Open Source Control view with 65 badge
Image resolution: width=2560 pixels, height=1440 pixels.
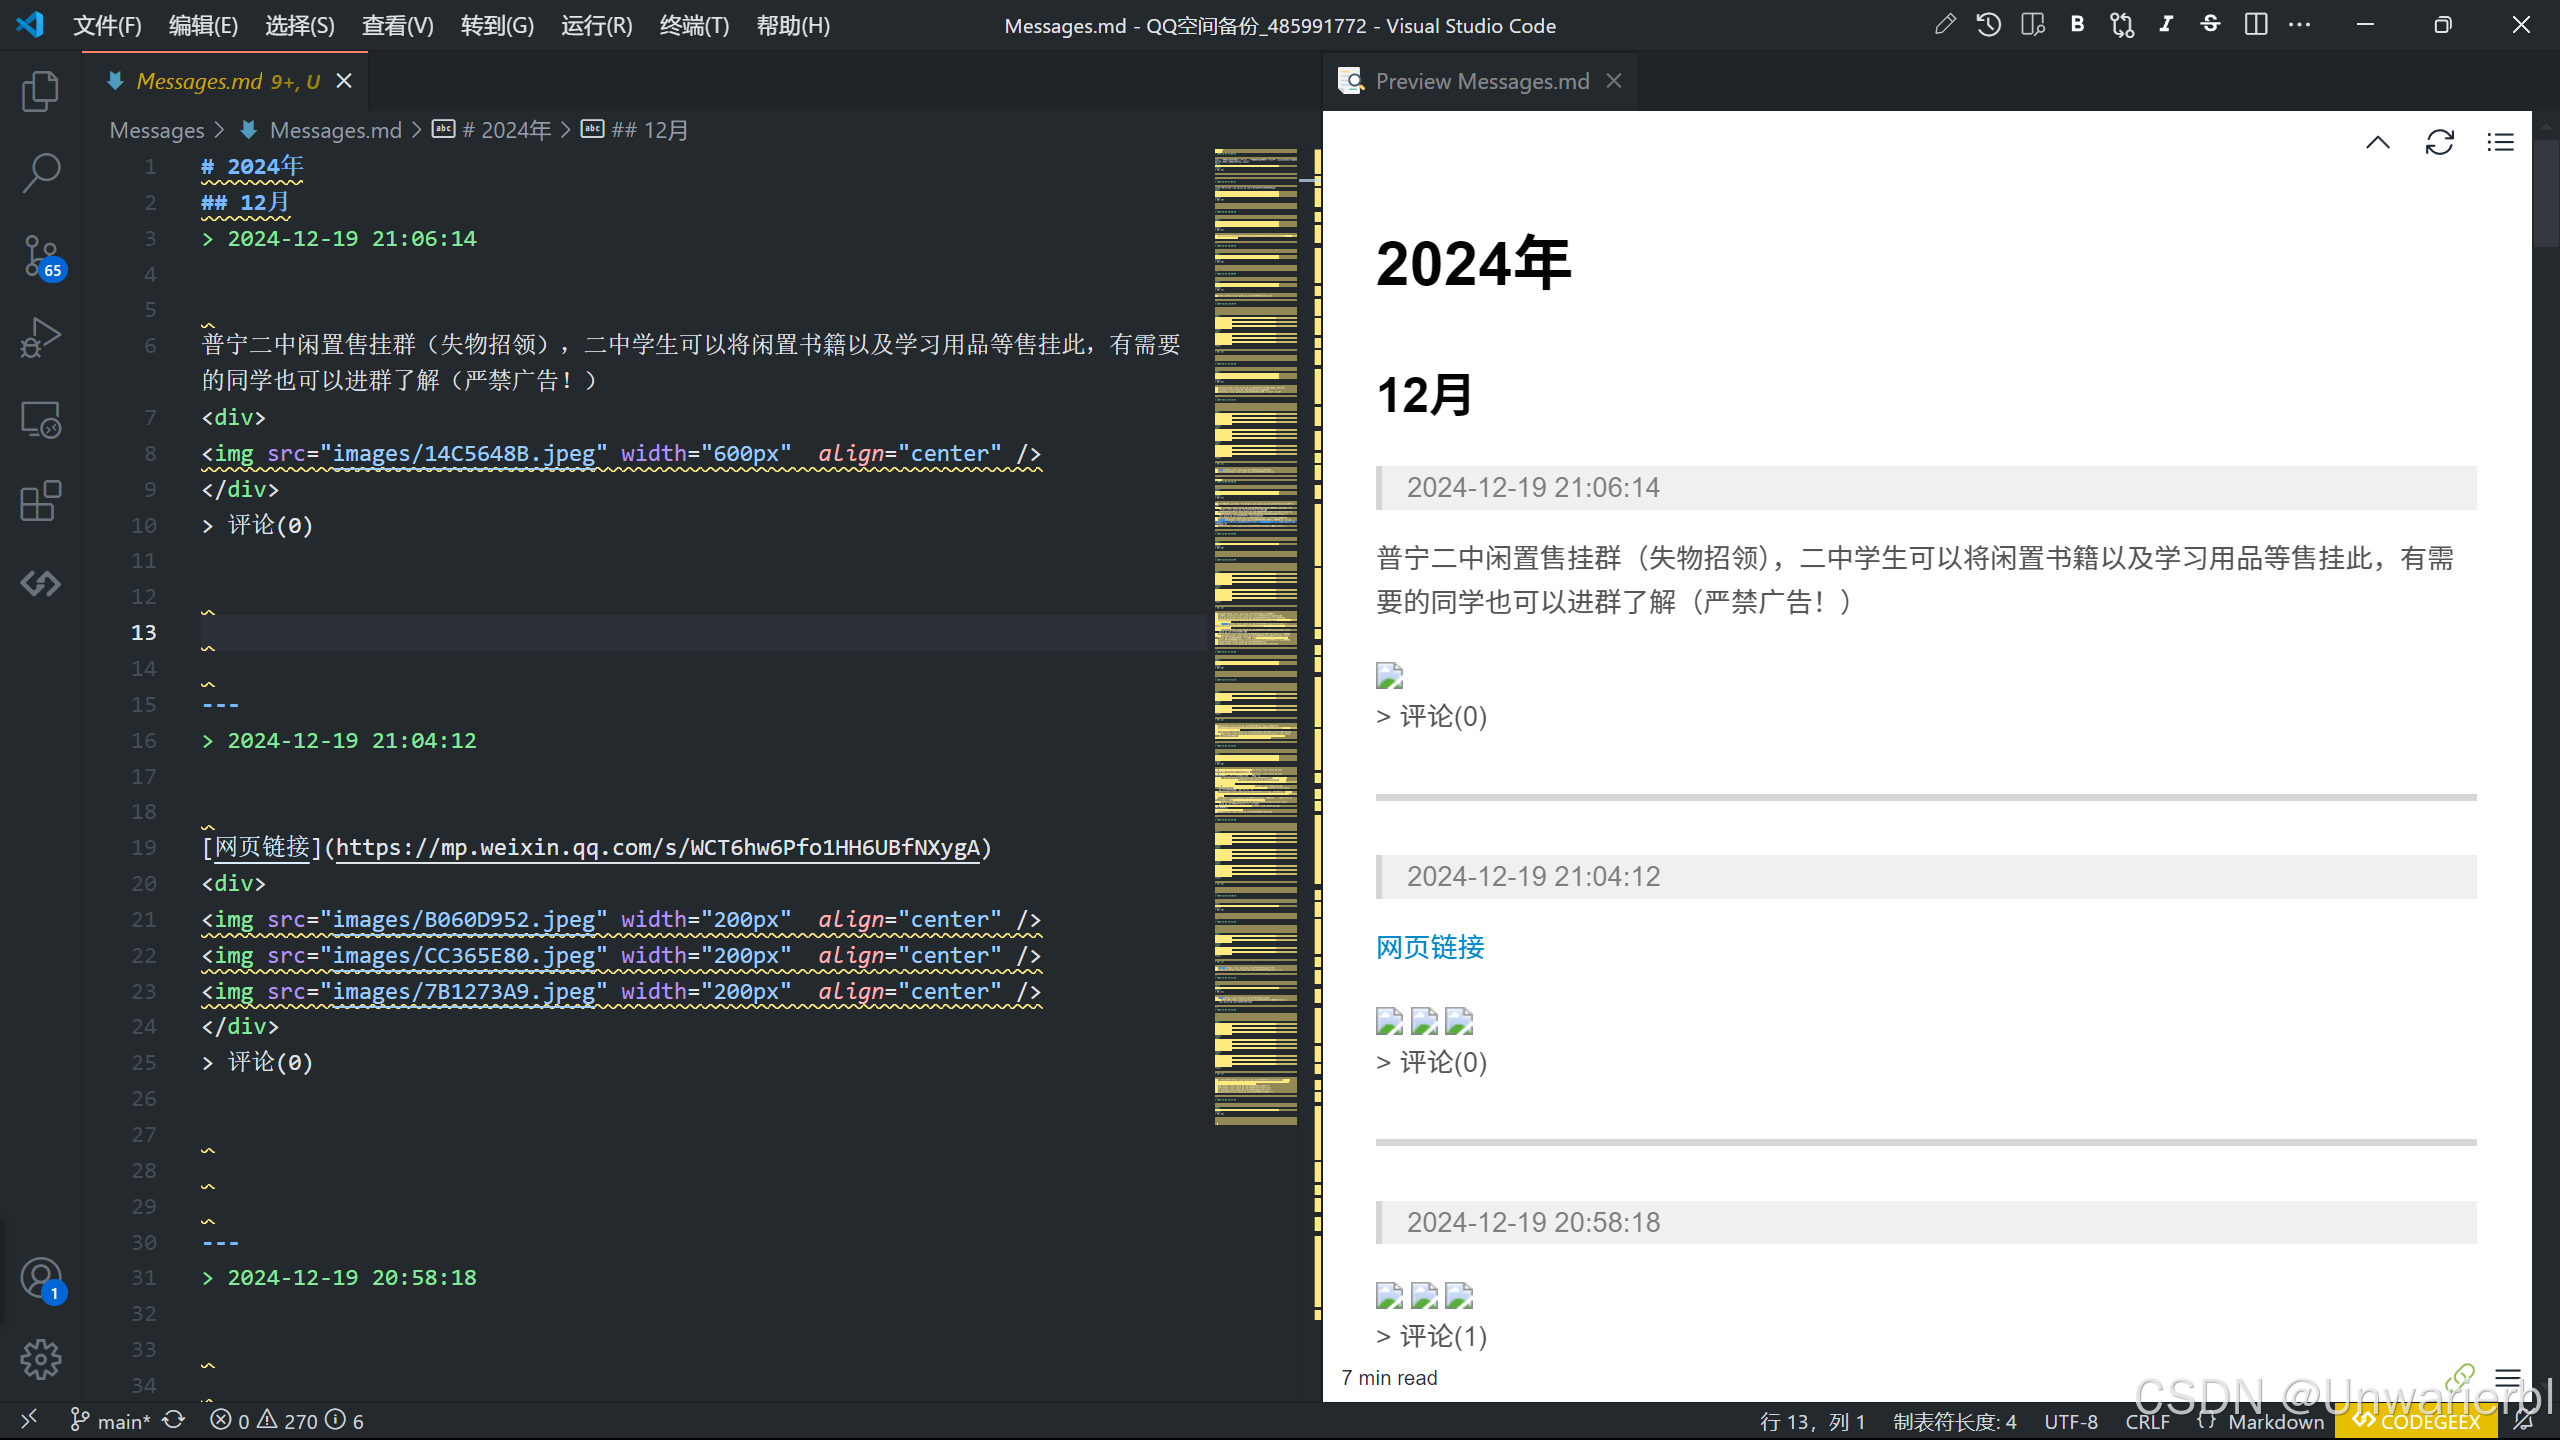[40, 256]
